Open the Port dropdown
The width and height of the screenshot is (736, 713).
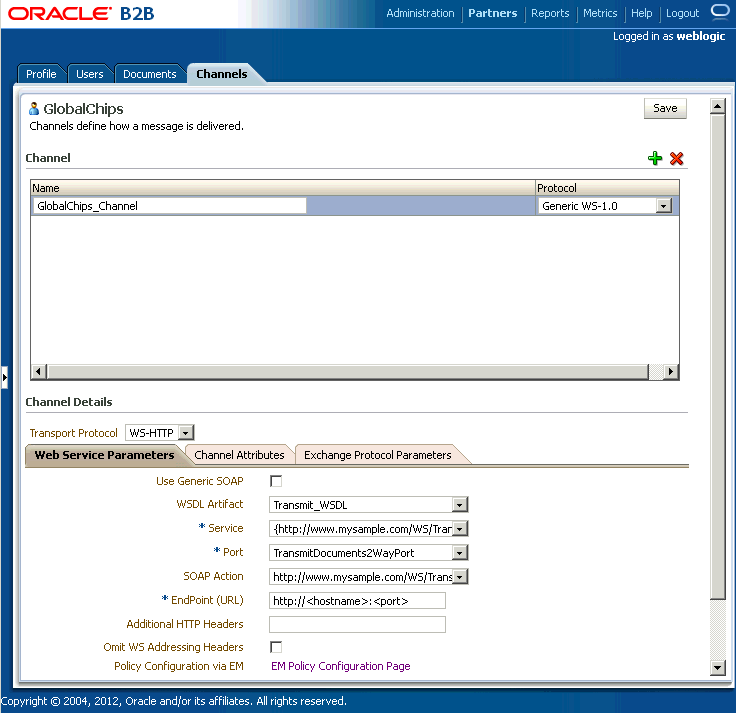click(x=460, y=553)
